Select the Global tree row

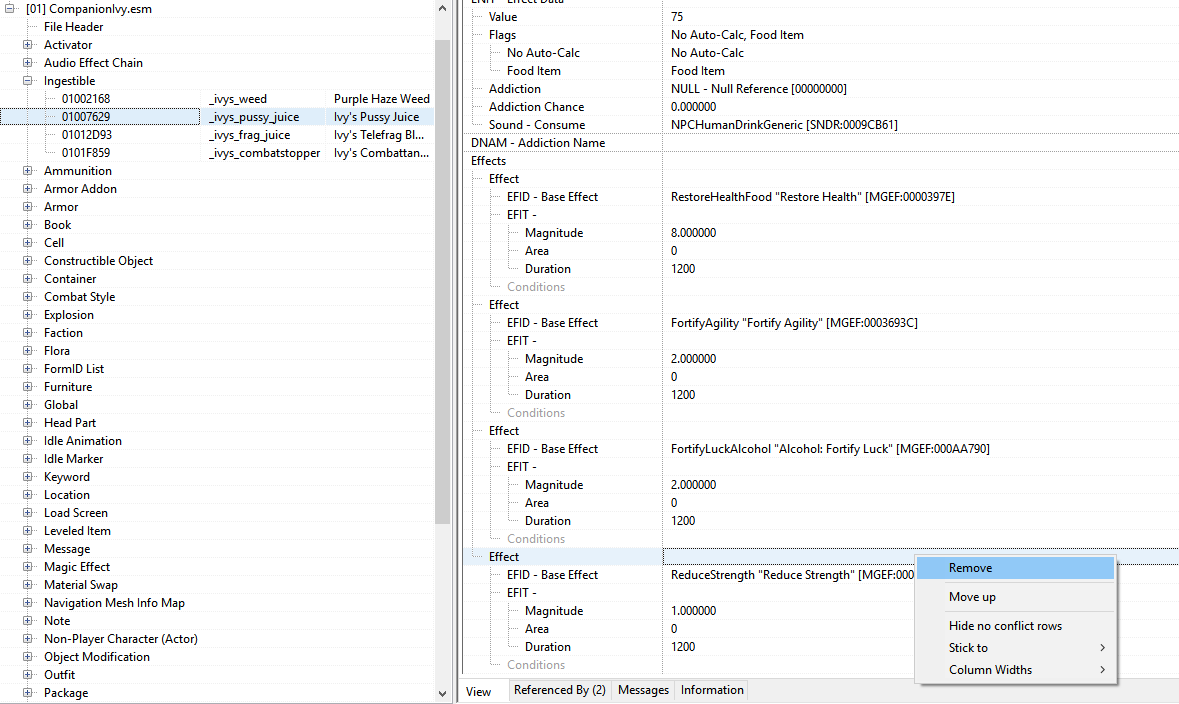(x=61, y=405)
